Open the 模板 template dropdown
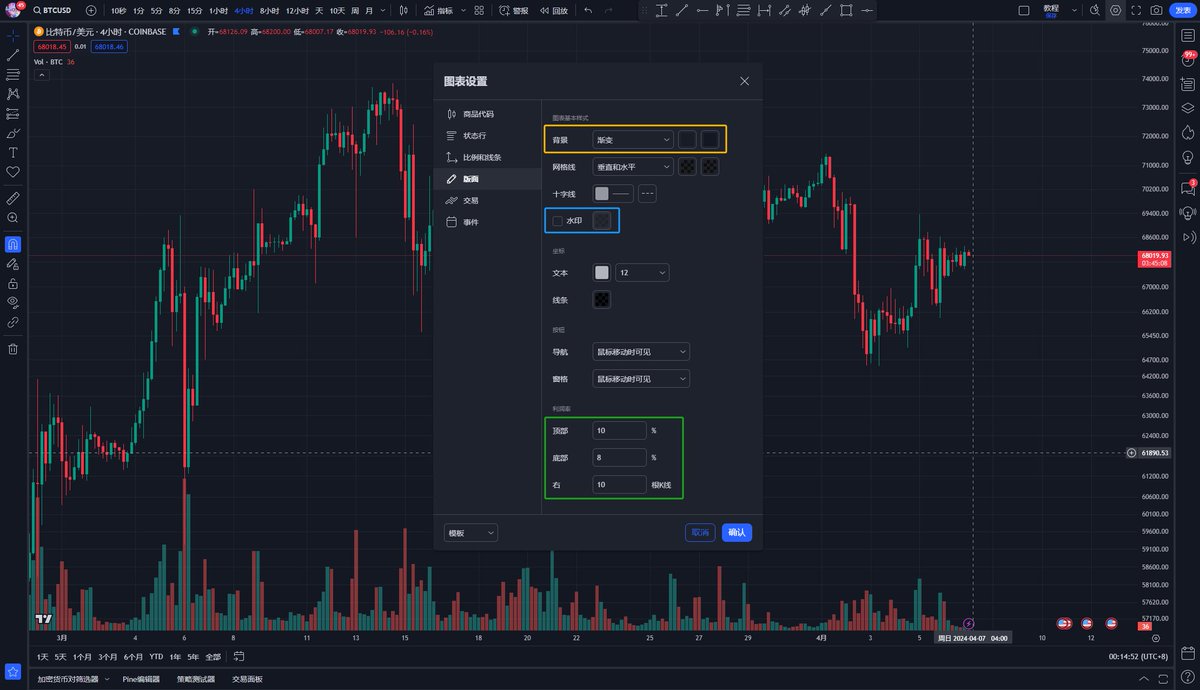This screenshot has width=1200, height=690. (470, 532)
